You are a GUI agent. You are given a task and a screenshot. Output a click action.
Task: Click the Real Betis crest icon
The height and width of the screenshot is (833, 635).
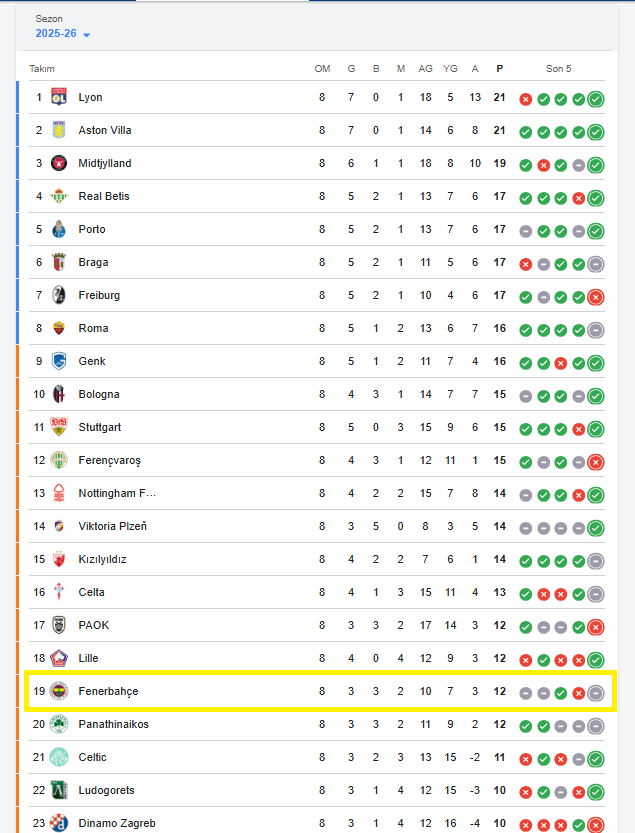(x=59, y=196)
